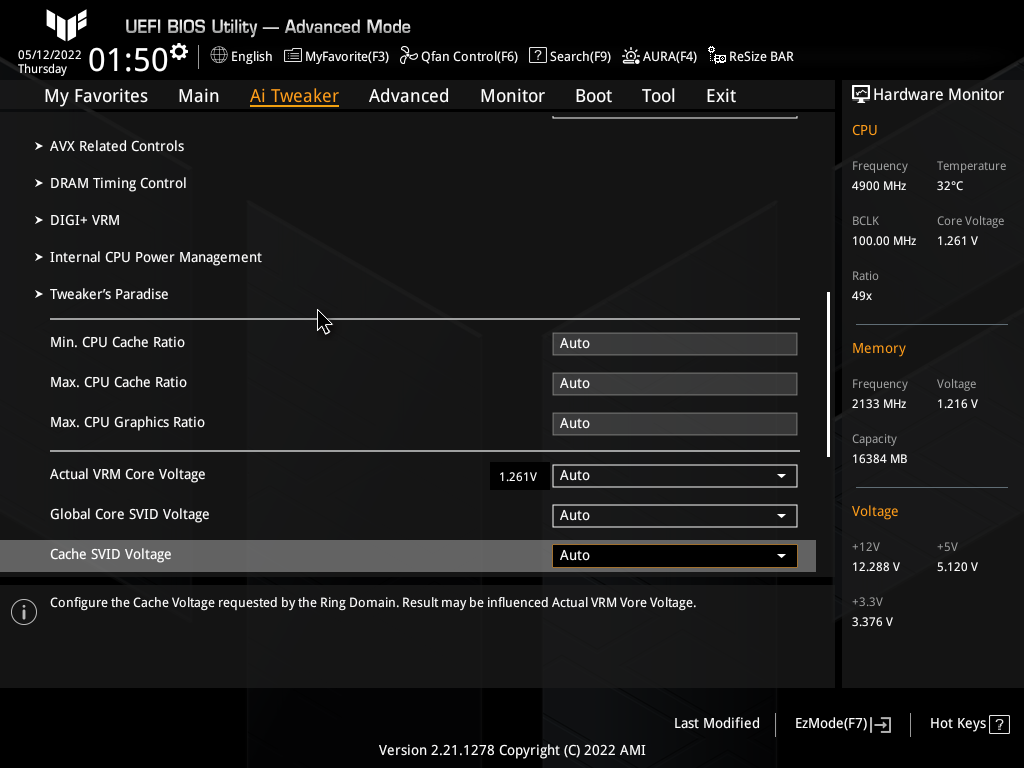Click the 01:50 clock display
This screenshot has height=768, width=1024.
(x=128, y=60)
